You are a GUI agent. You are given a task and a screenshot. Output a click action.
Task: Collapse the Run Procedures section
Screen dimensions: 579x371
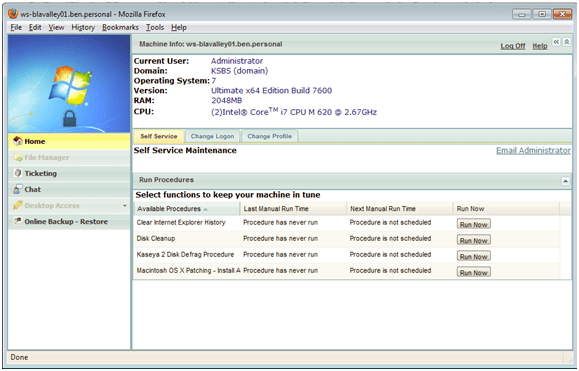click(x=565, y=181)
